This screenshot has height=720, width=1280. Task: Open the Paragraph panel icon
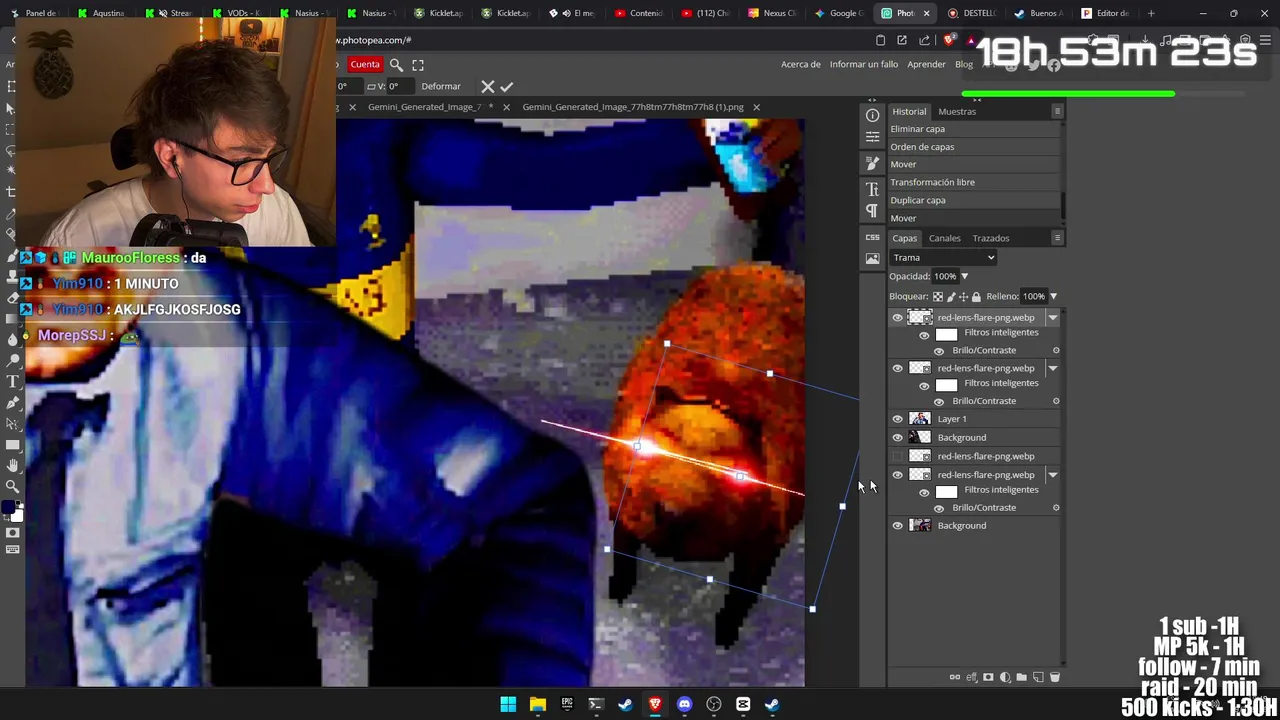click(872, 211)
